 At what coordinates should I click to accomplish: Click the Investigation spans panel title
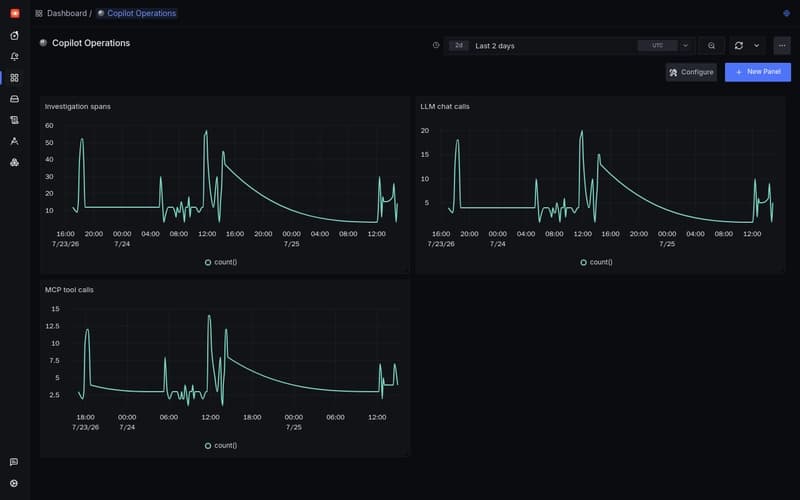pos(78,107)
